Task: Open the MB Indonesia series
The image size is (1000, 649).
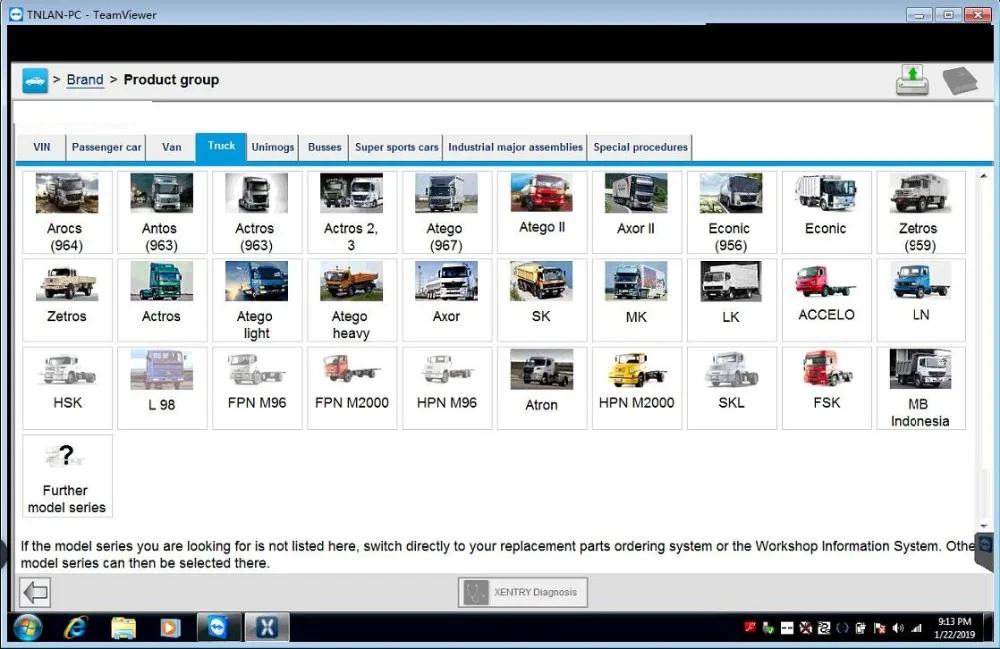Action: (921, 388)
